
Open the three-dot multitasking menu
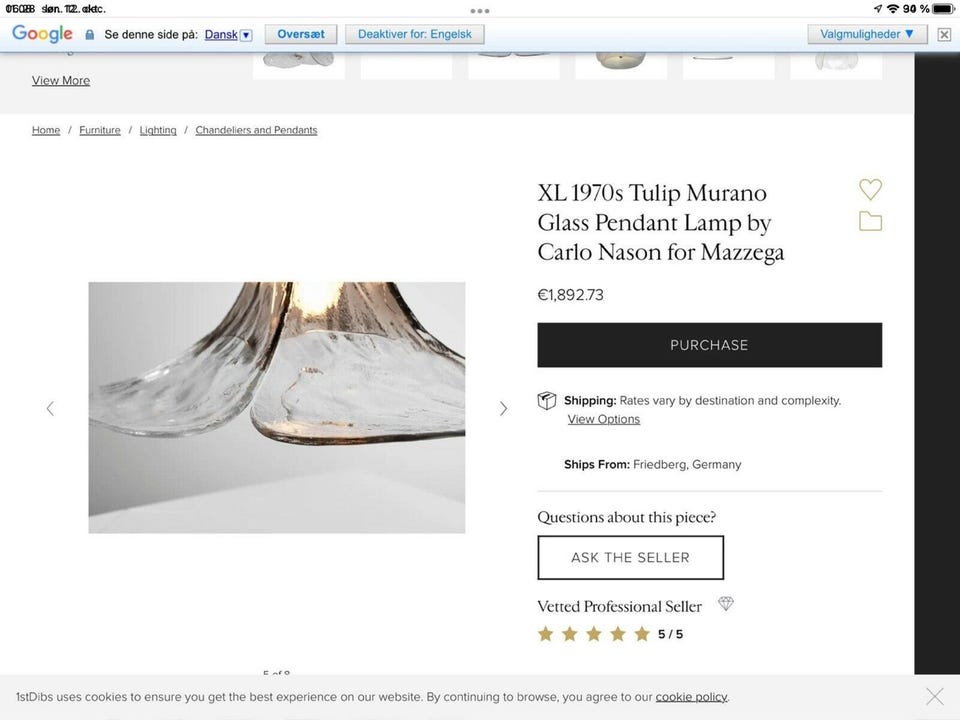pyautogui.click(x=479, y=10)
